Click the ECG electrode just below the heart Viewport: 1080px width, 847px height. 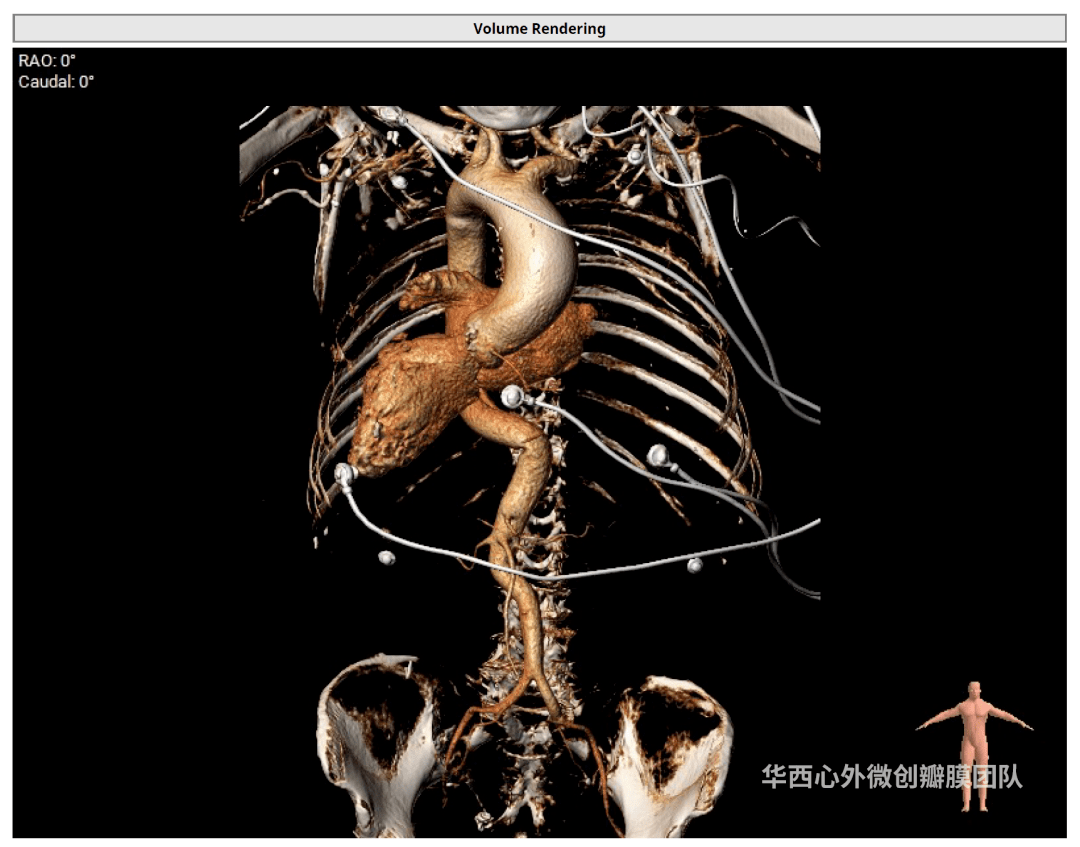[512, 397]
